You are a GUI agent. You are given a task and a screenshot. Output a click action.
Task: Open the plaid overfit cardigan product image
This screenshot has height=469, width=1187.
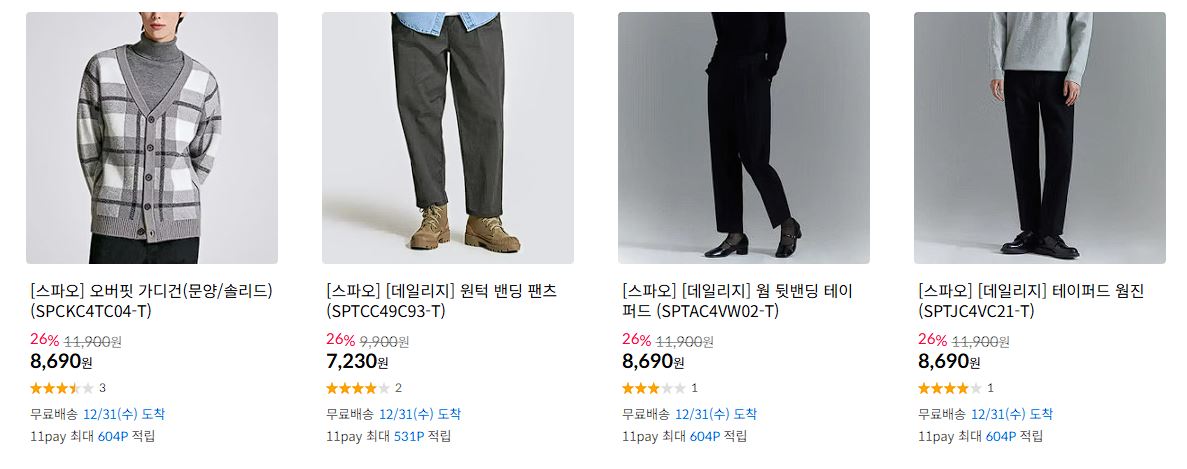click(151, 138)
